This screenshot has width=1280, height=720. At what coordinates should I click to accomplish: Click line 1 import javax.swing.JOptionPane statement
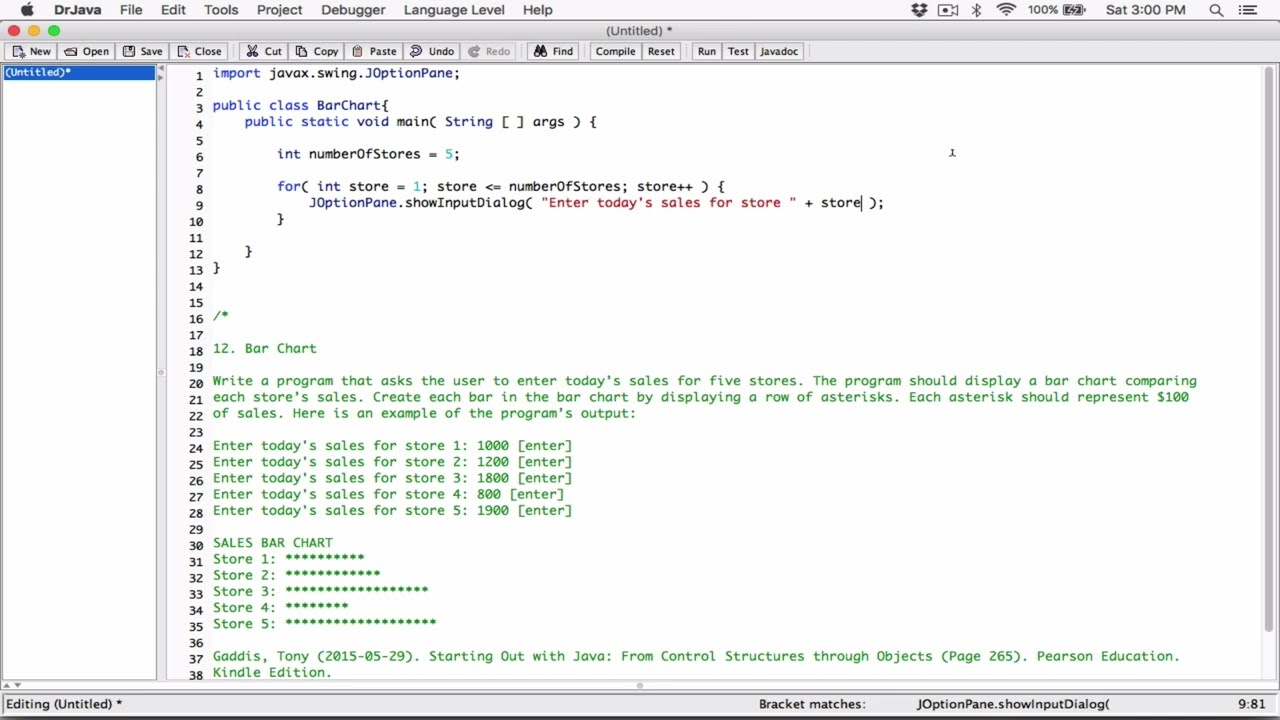[x=336, y=73]
